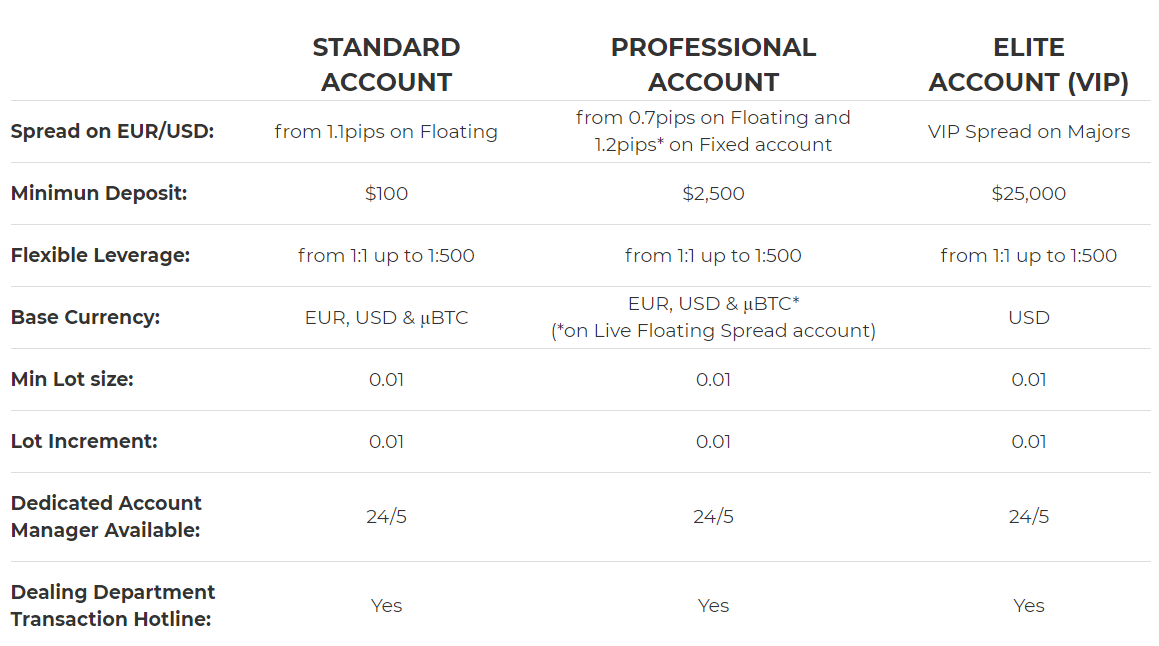Select the $25,000 elite deposit value
This screenshot has width=1159, height=646.
[1029, 194]
